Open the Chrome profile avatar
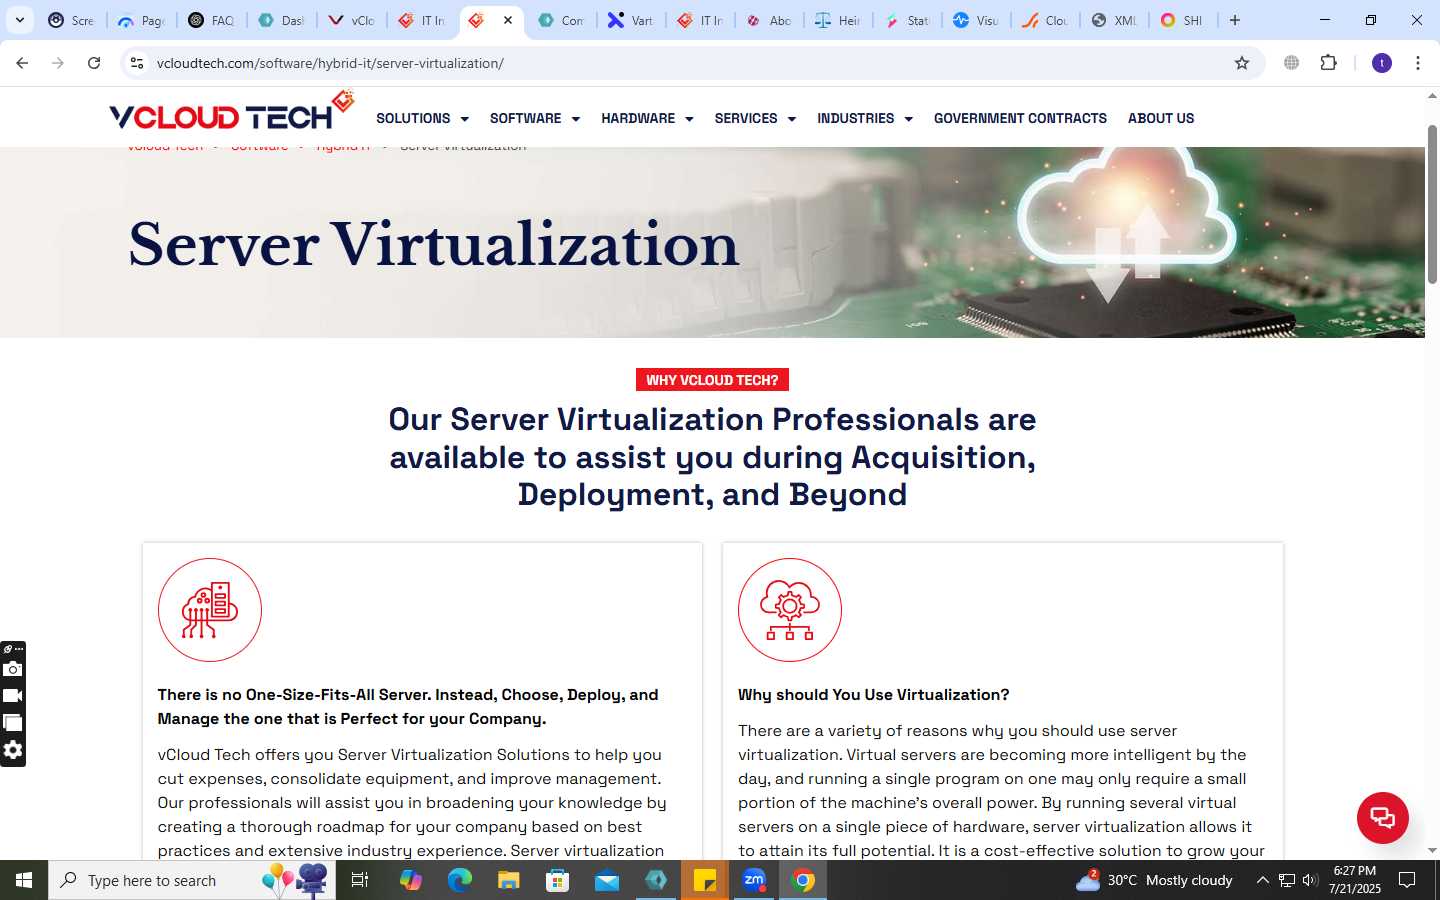Viewport: 1440px width, 900px height. tap(1382, 63)
